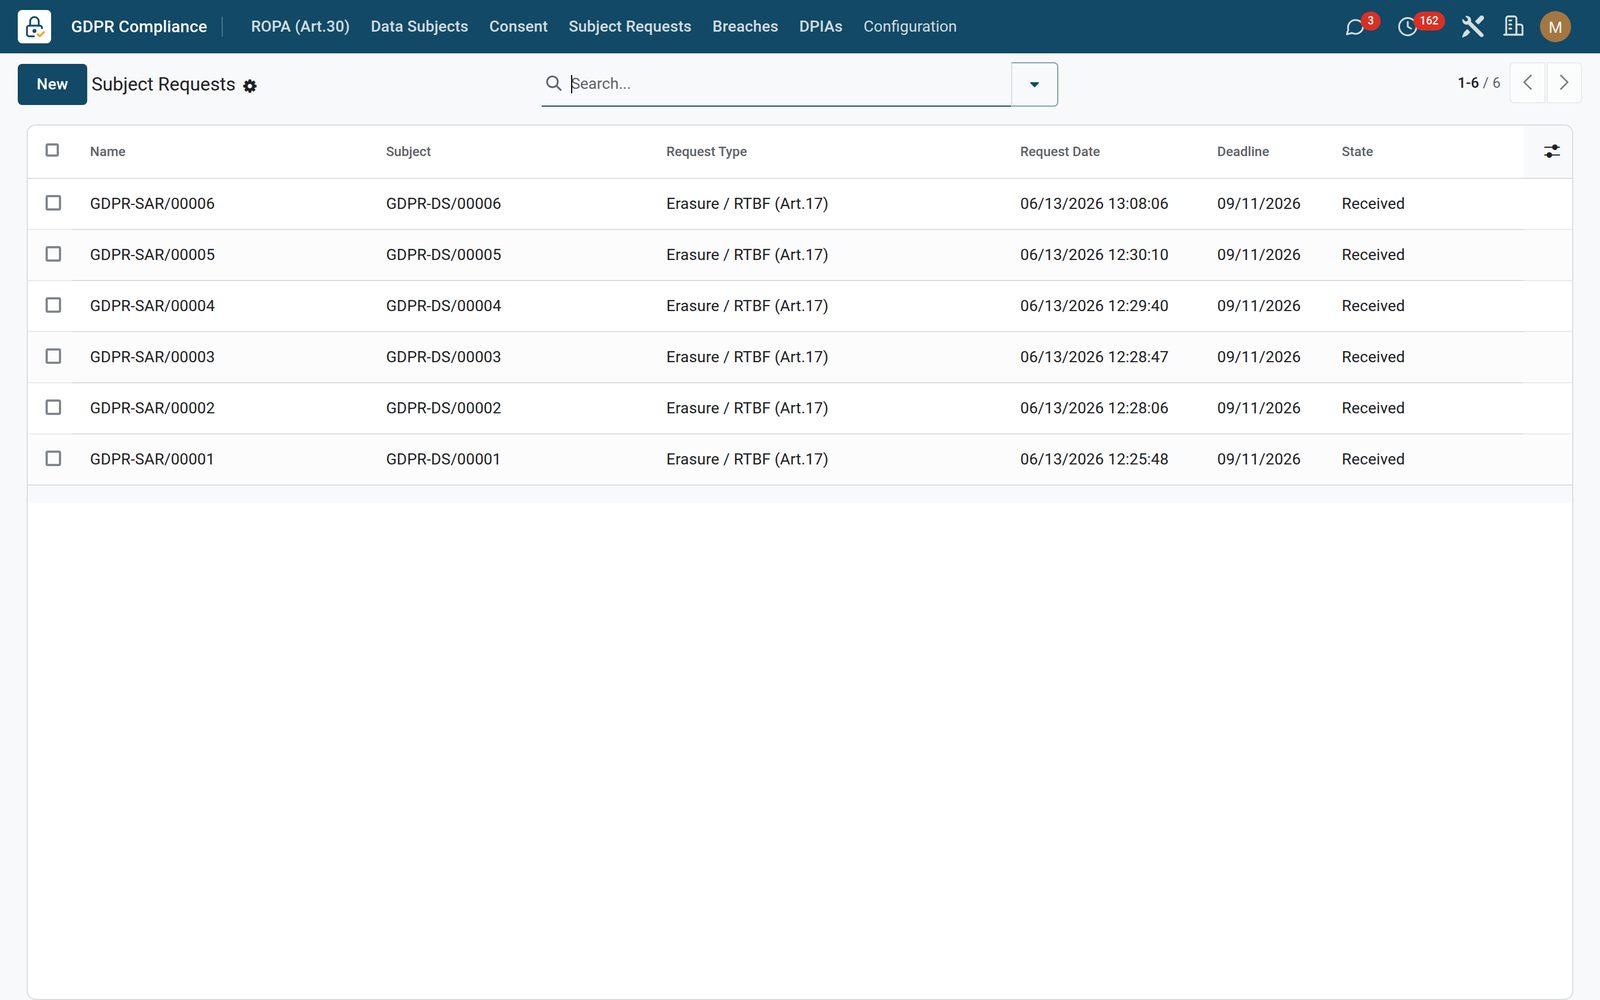
Task: Click subject cell GDPR-DS/00003
Action: click(443, 356)
